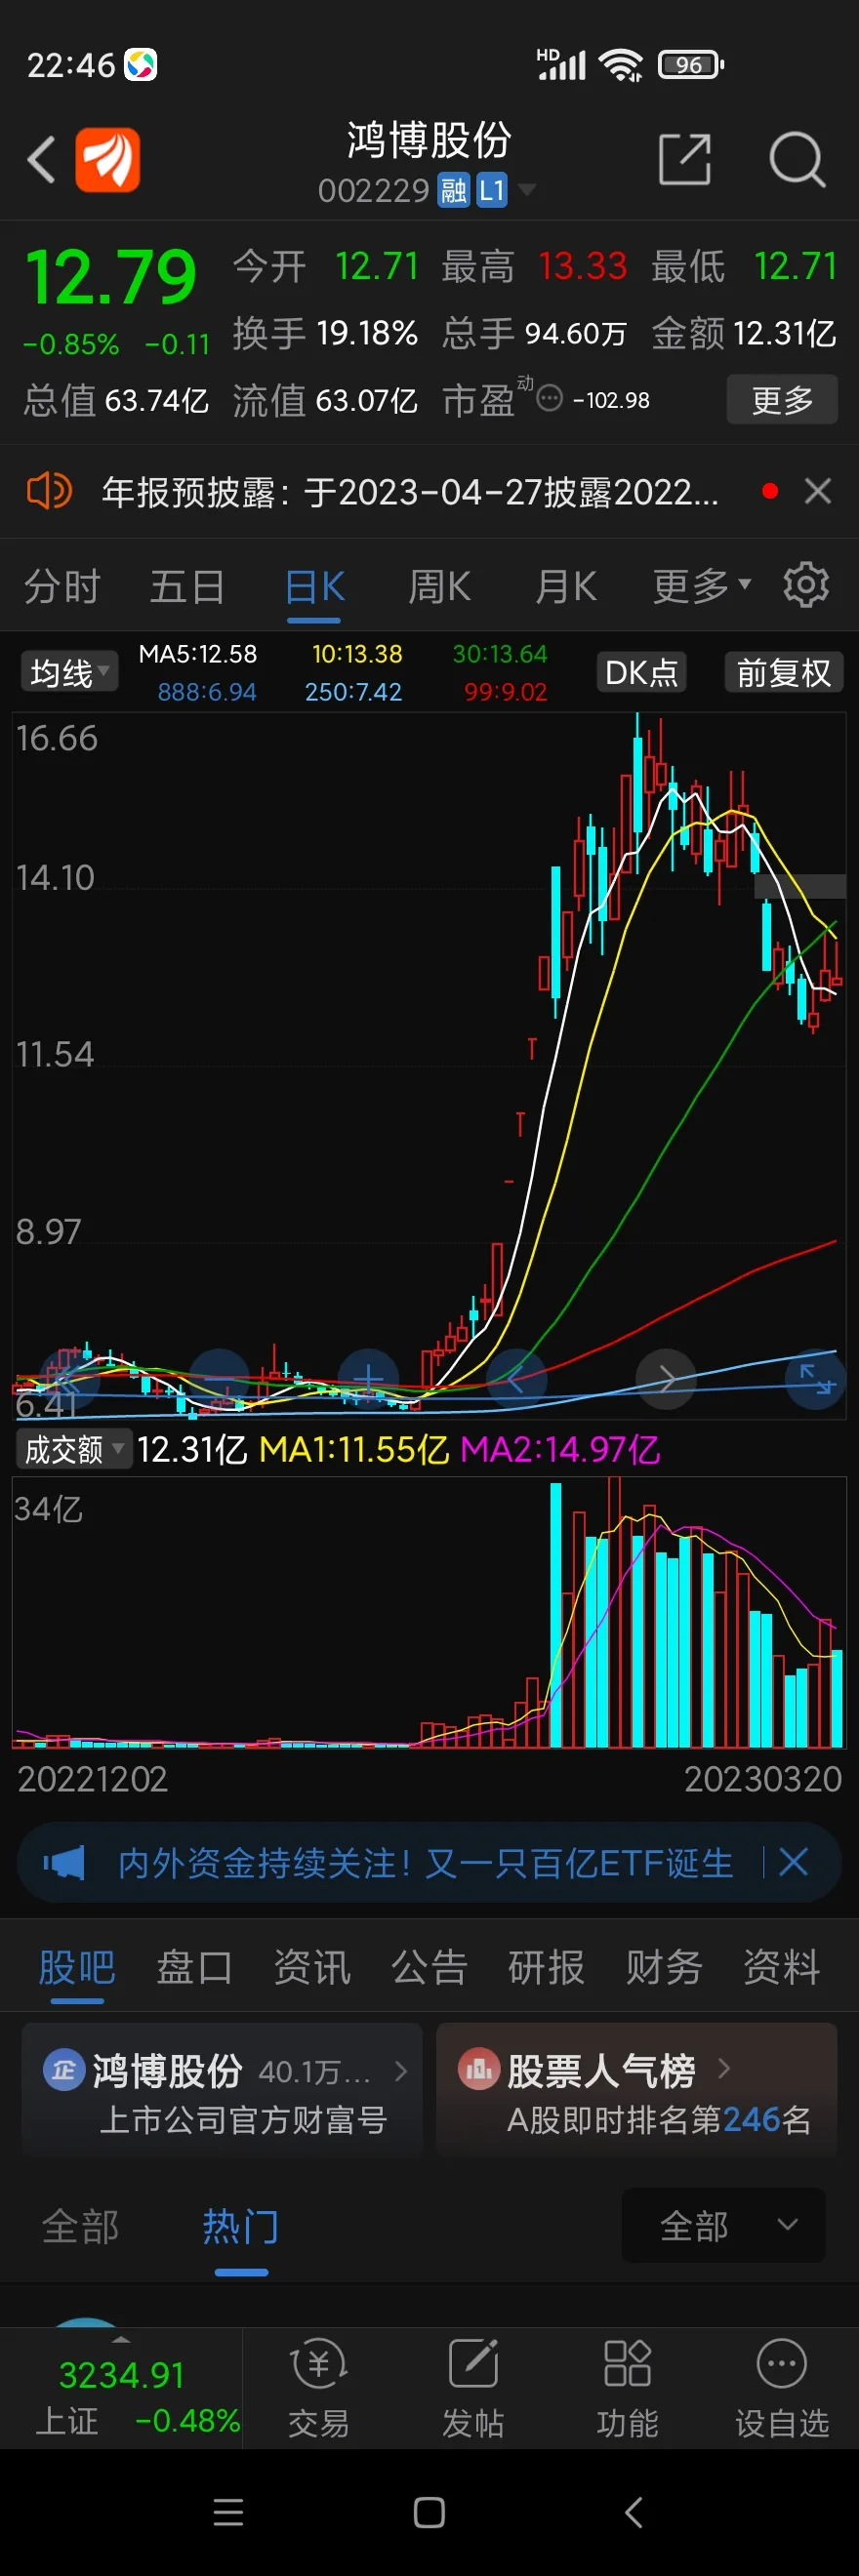Move chart left with overlay arrow
The image size is (859, 2576).
(x=516, y=1379)
